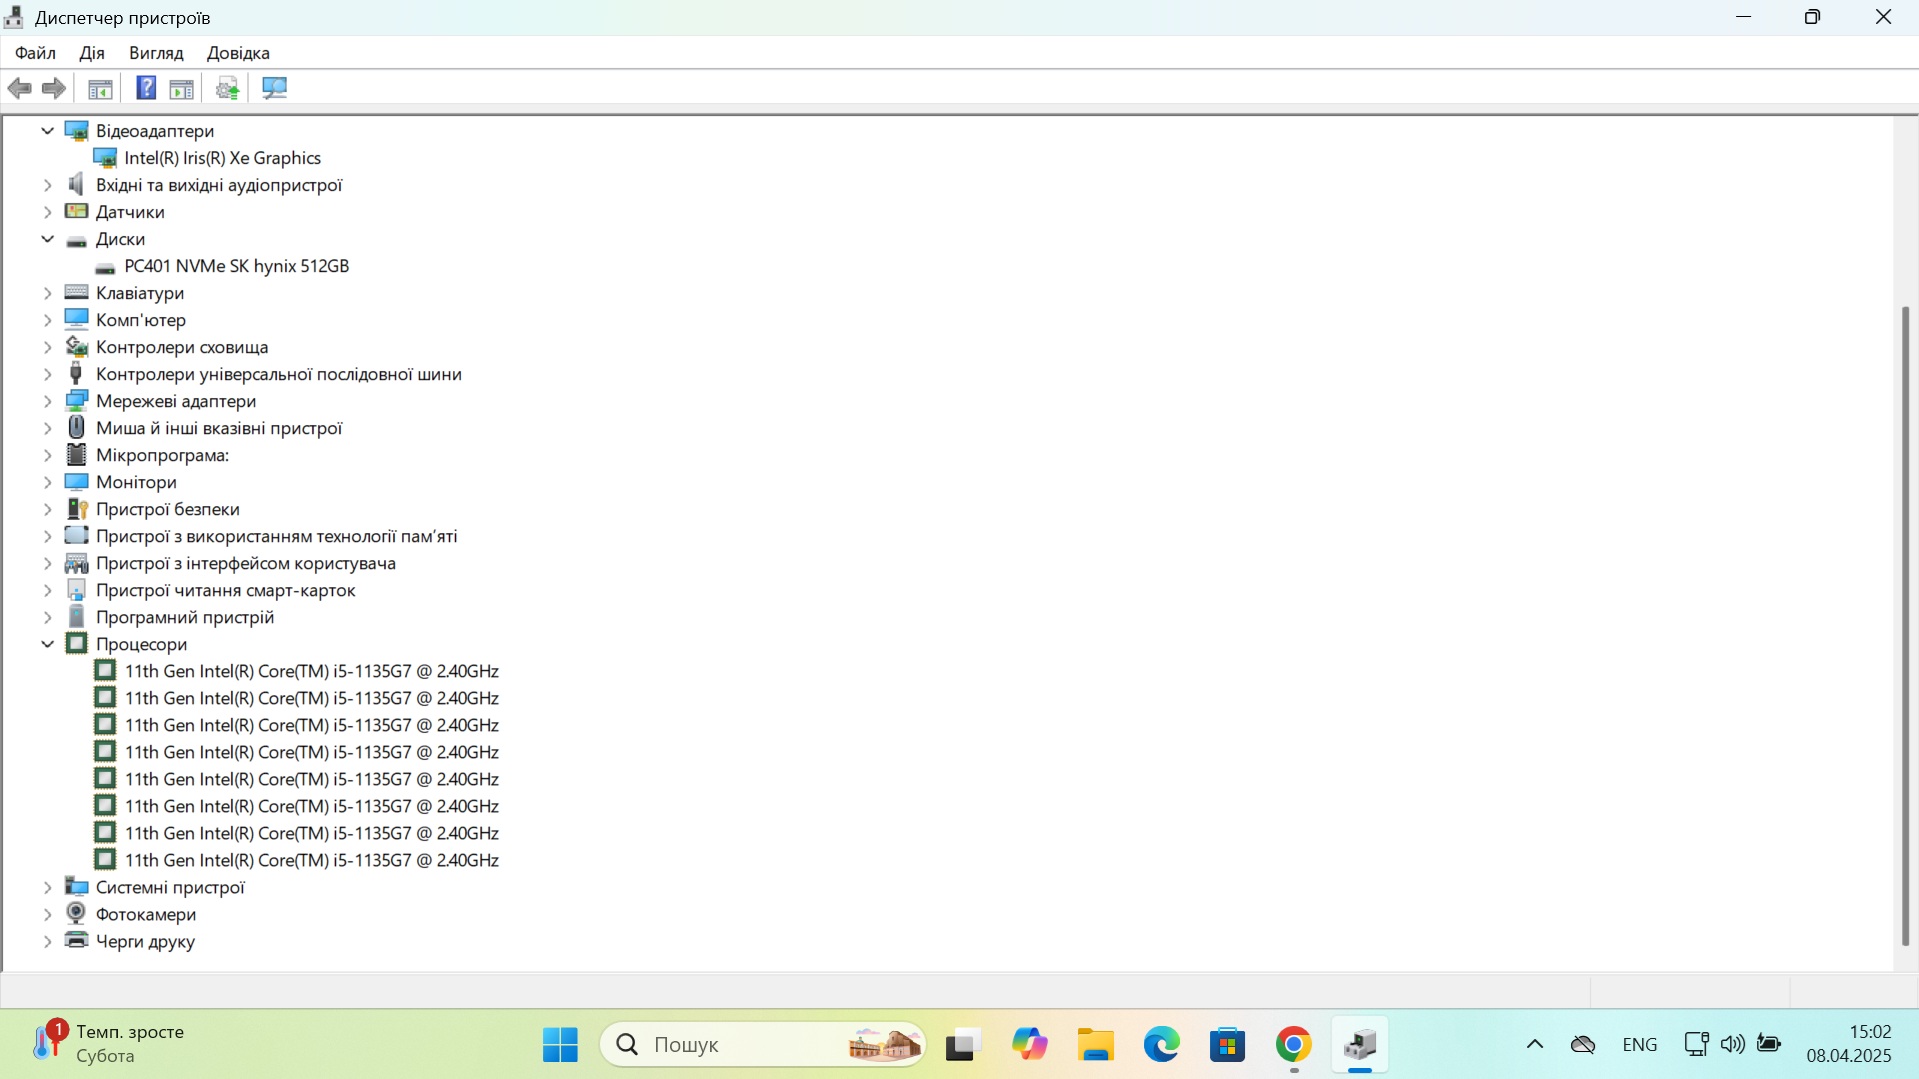Image resolution: width=1919 pixels, height=1079 pixels.
Task: Open the Вигляд menu
Action: 156,53
